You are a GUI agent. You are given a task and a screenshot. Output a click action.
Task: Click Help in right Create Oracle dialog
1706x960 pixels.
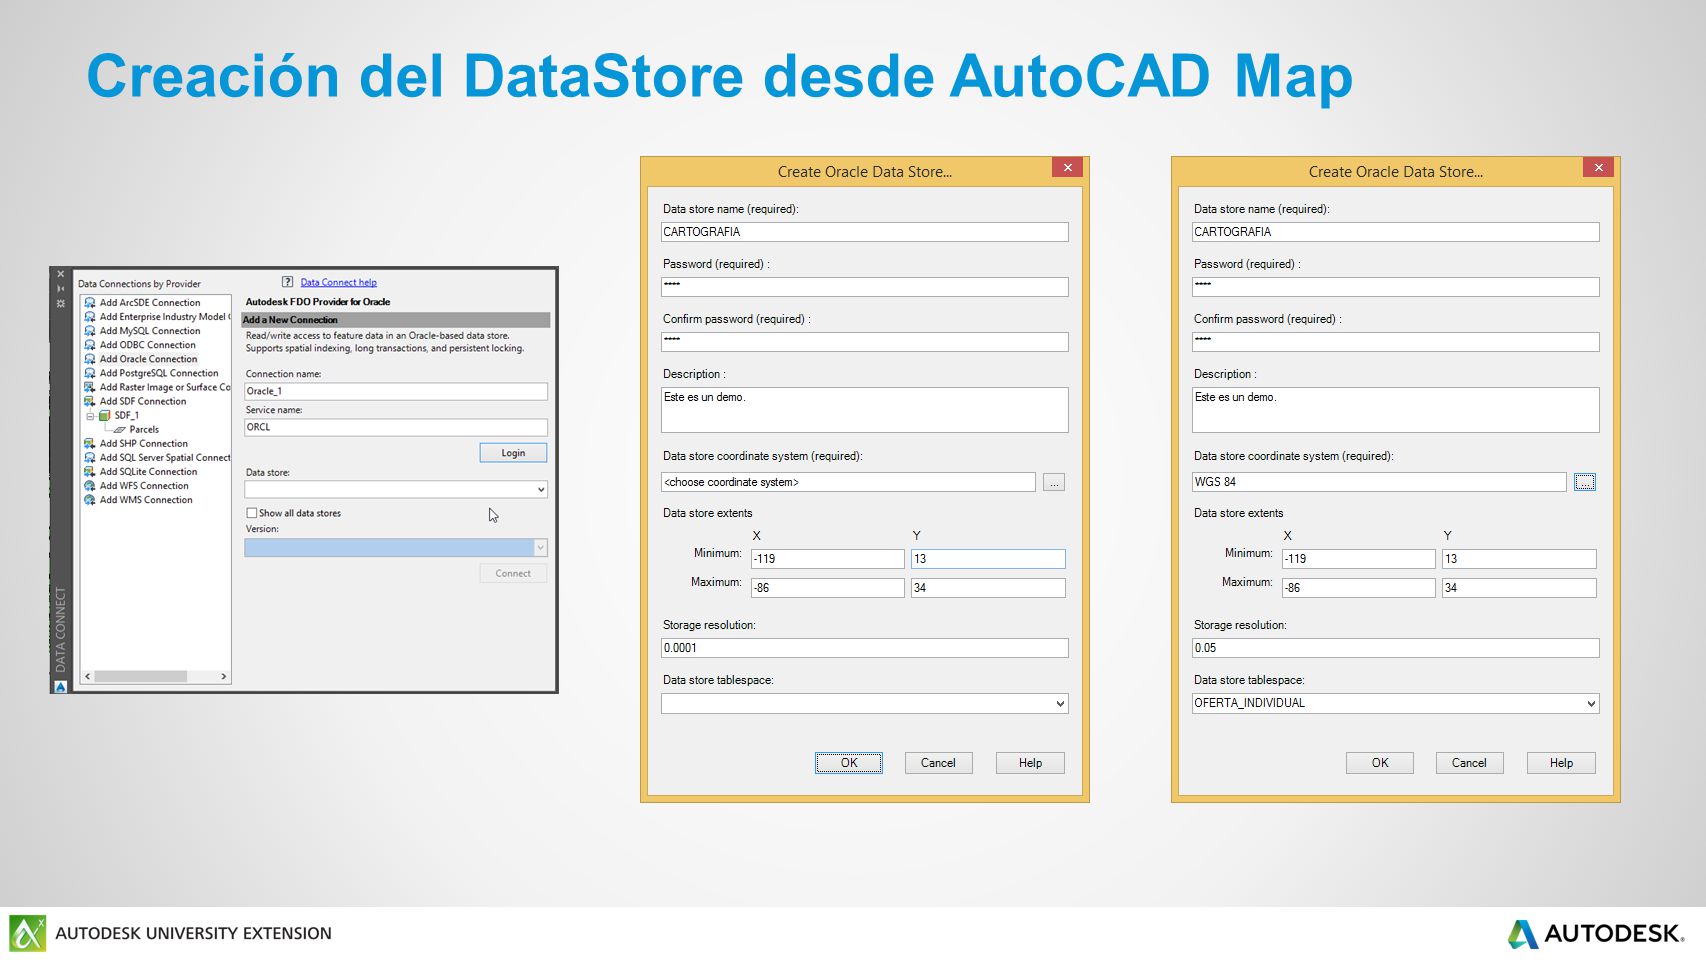[x=1561, y=763]
